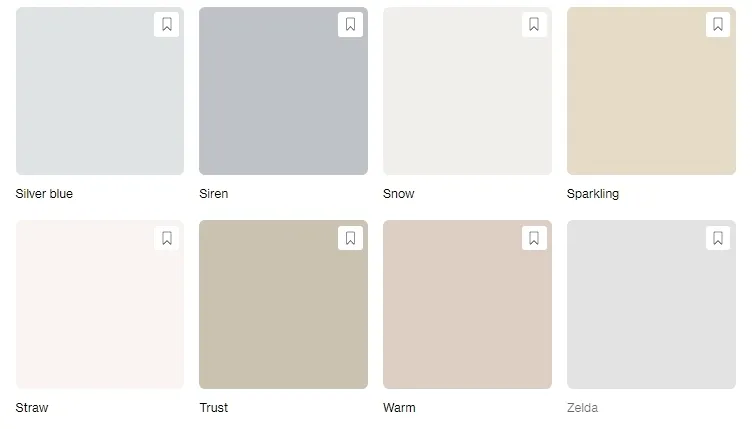
Task: Bookmark the Straw color
Action: click(166, 238)
